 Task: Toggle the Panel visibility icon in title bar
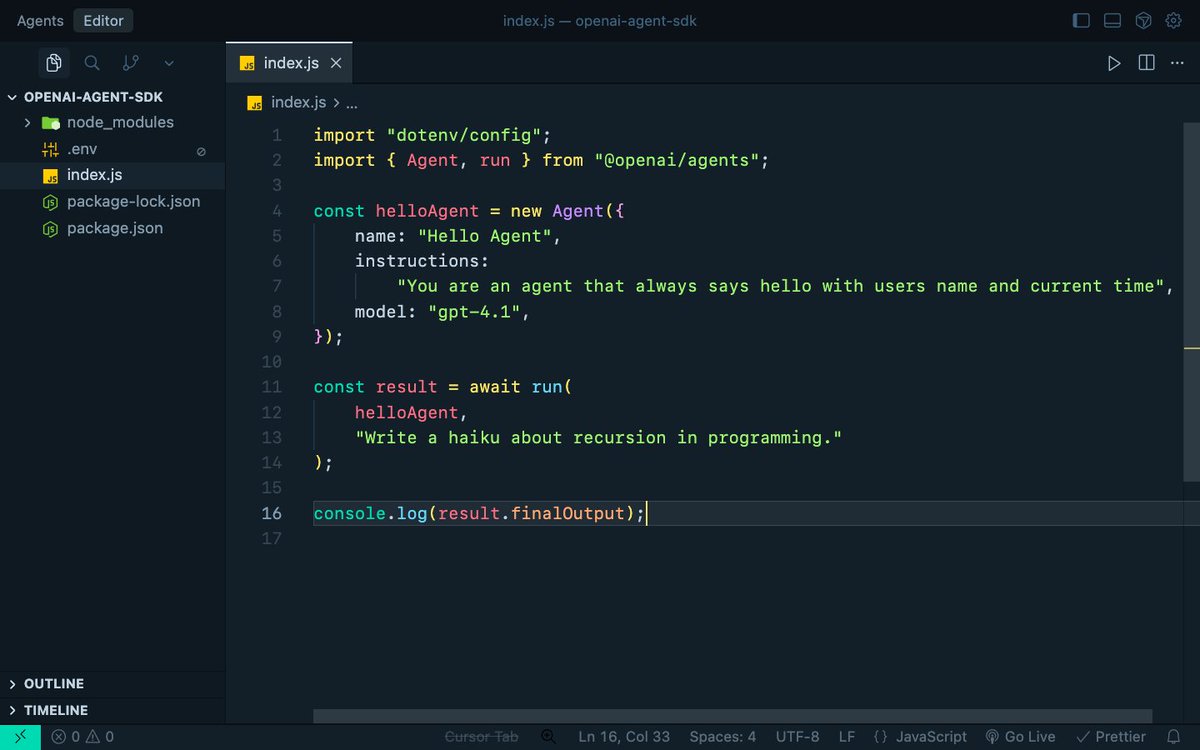click(x=1112, y=20)
